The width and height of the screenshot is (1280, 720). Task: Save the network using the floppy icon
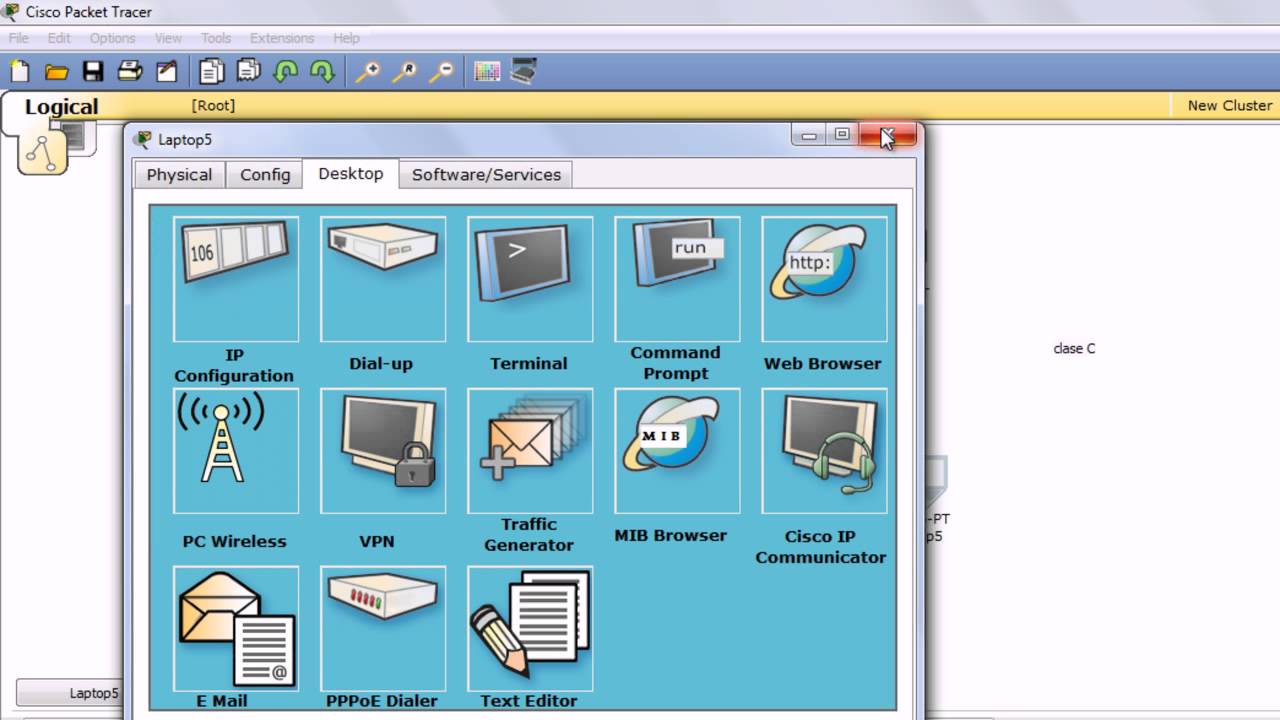tap(93, 71)
